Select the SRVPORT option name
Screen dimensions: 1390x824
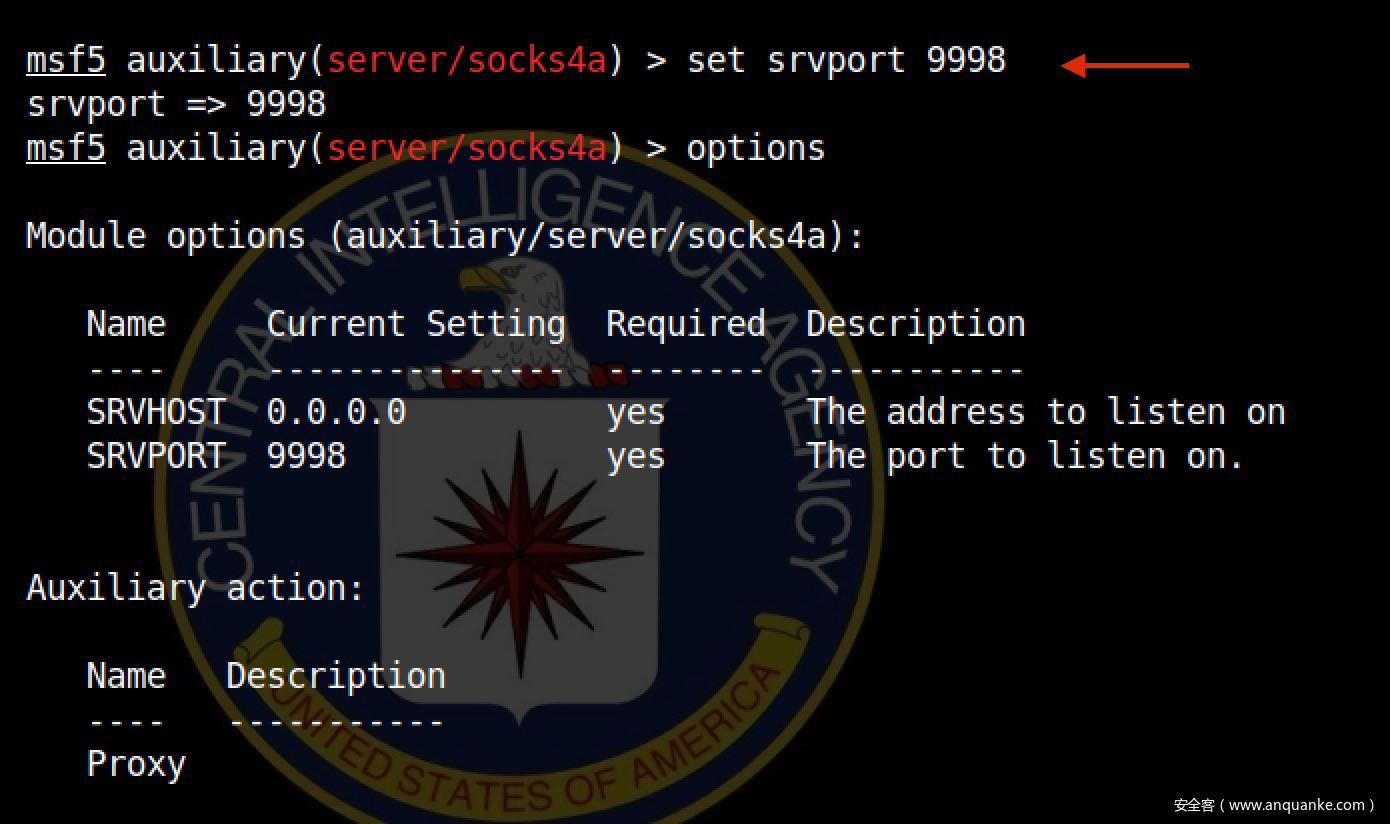click(156, 456)
